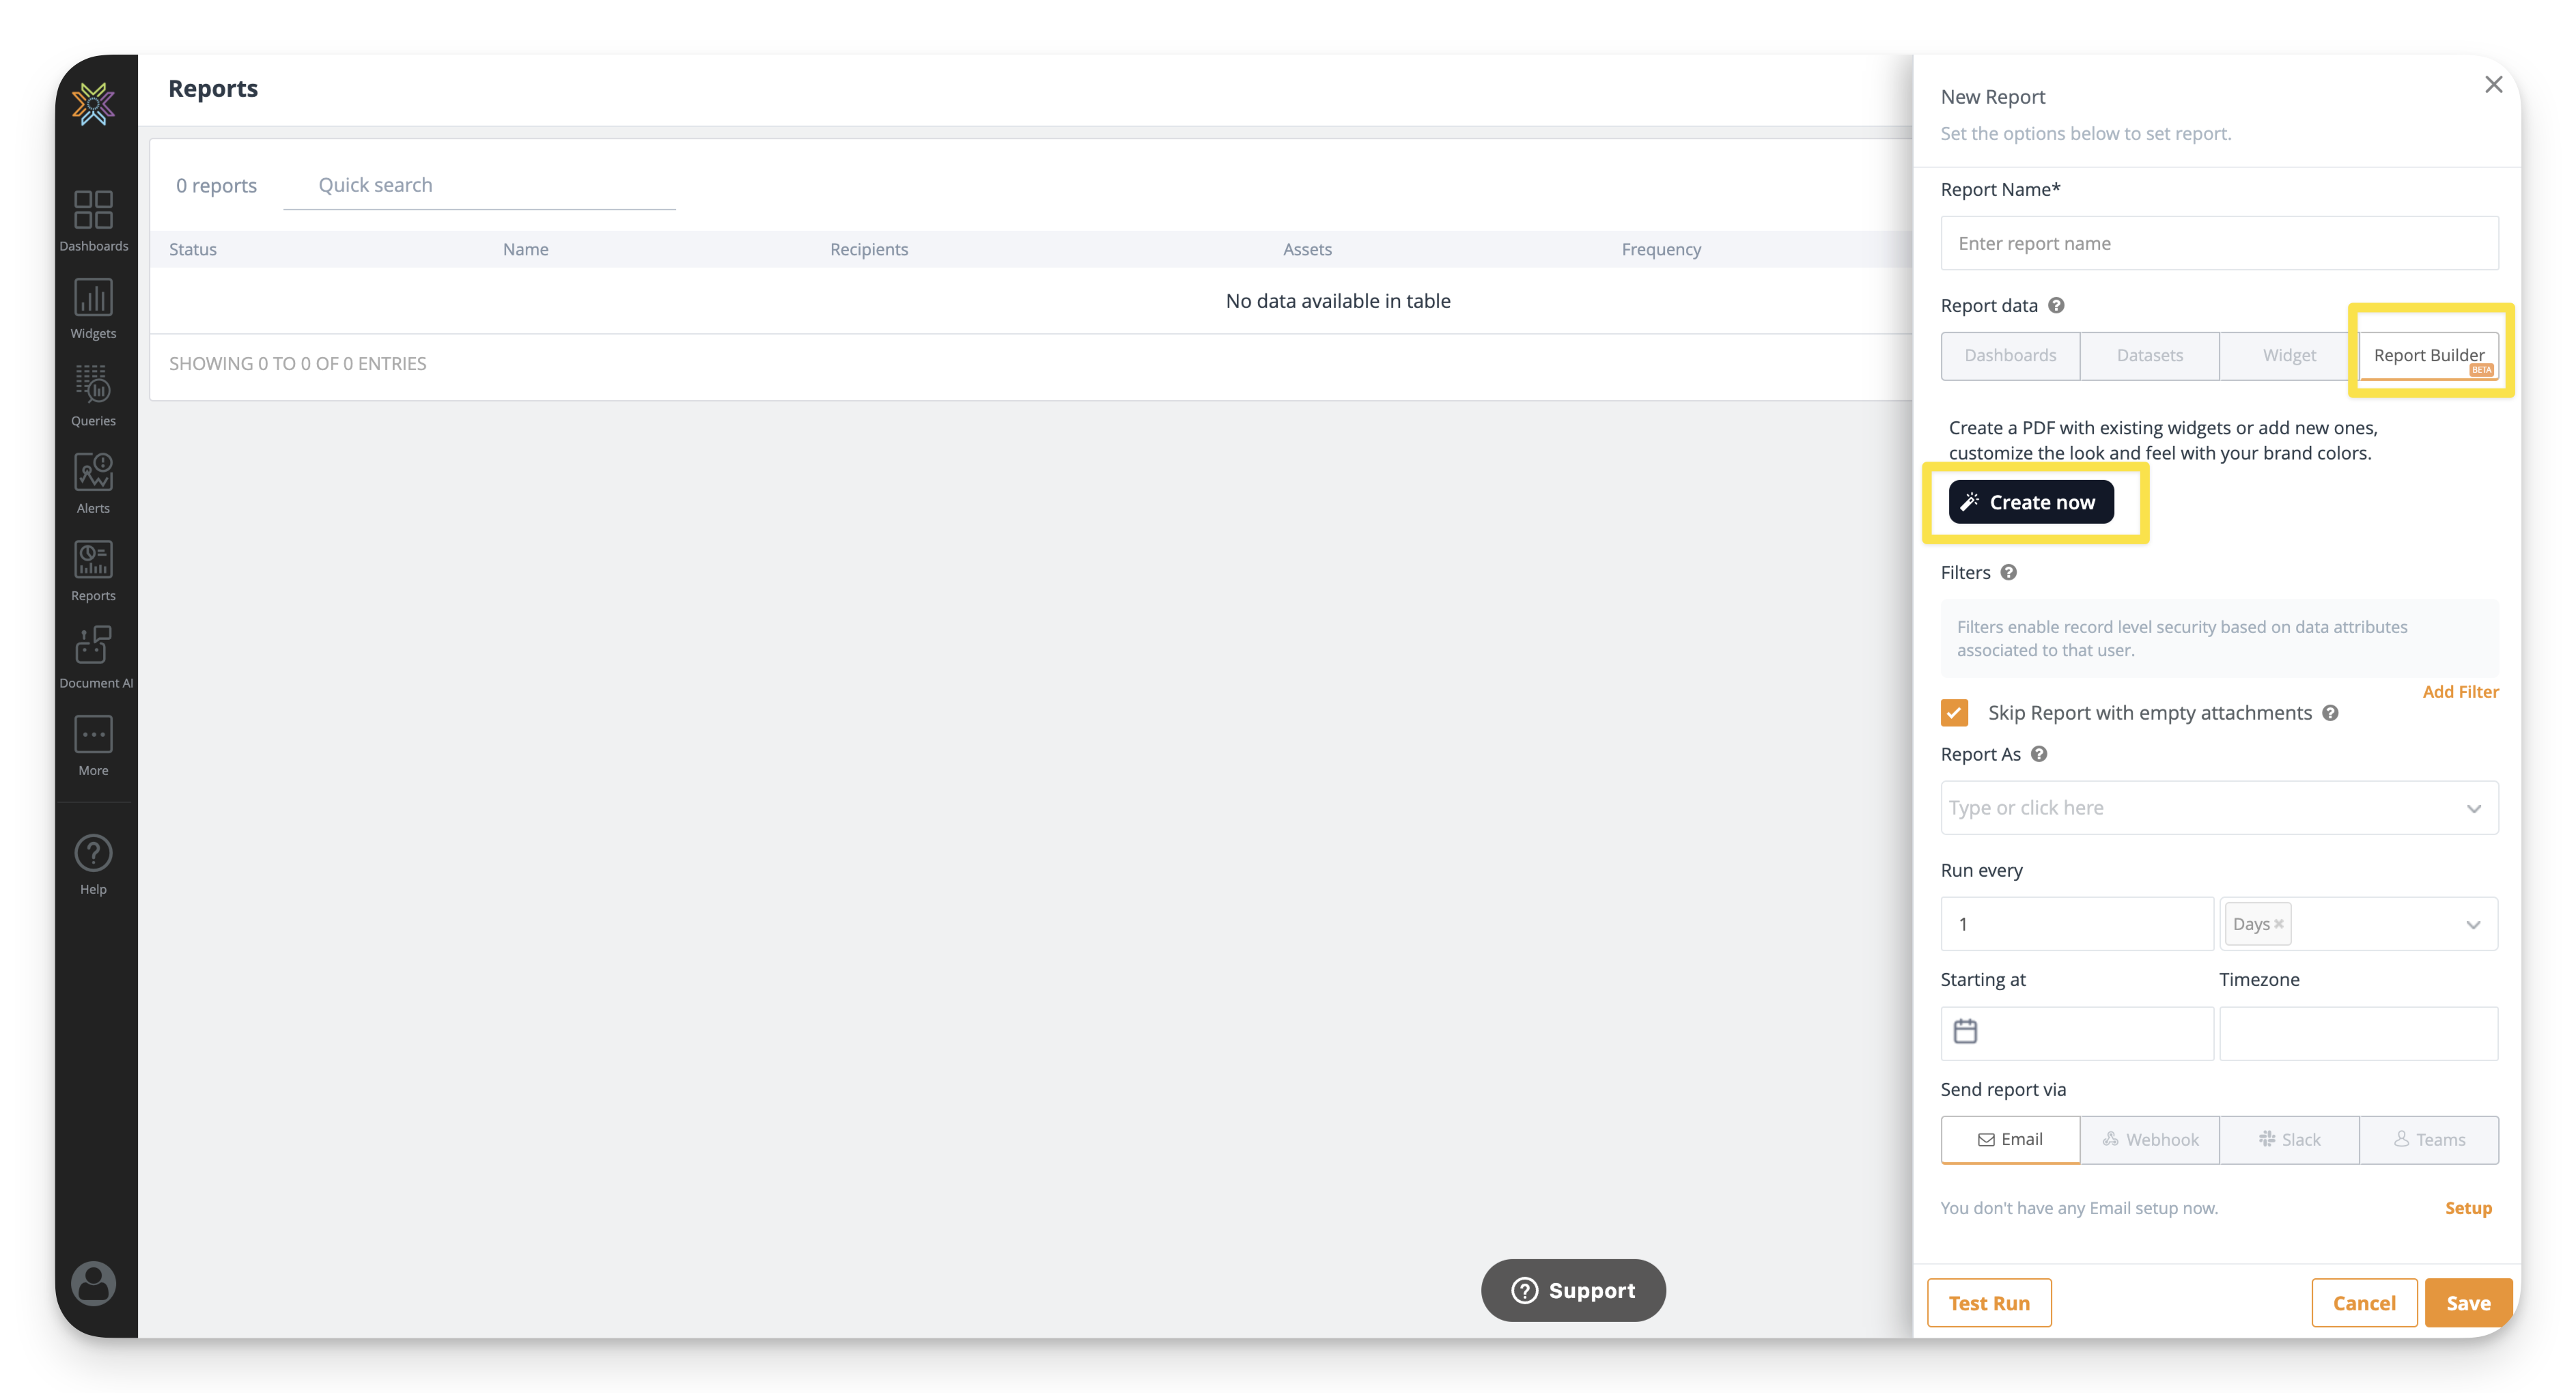Open the Days interval dropdown
The width and height of the screenshot is (2576, 1393).
pyautogui.click(x=2473, y=924)
